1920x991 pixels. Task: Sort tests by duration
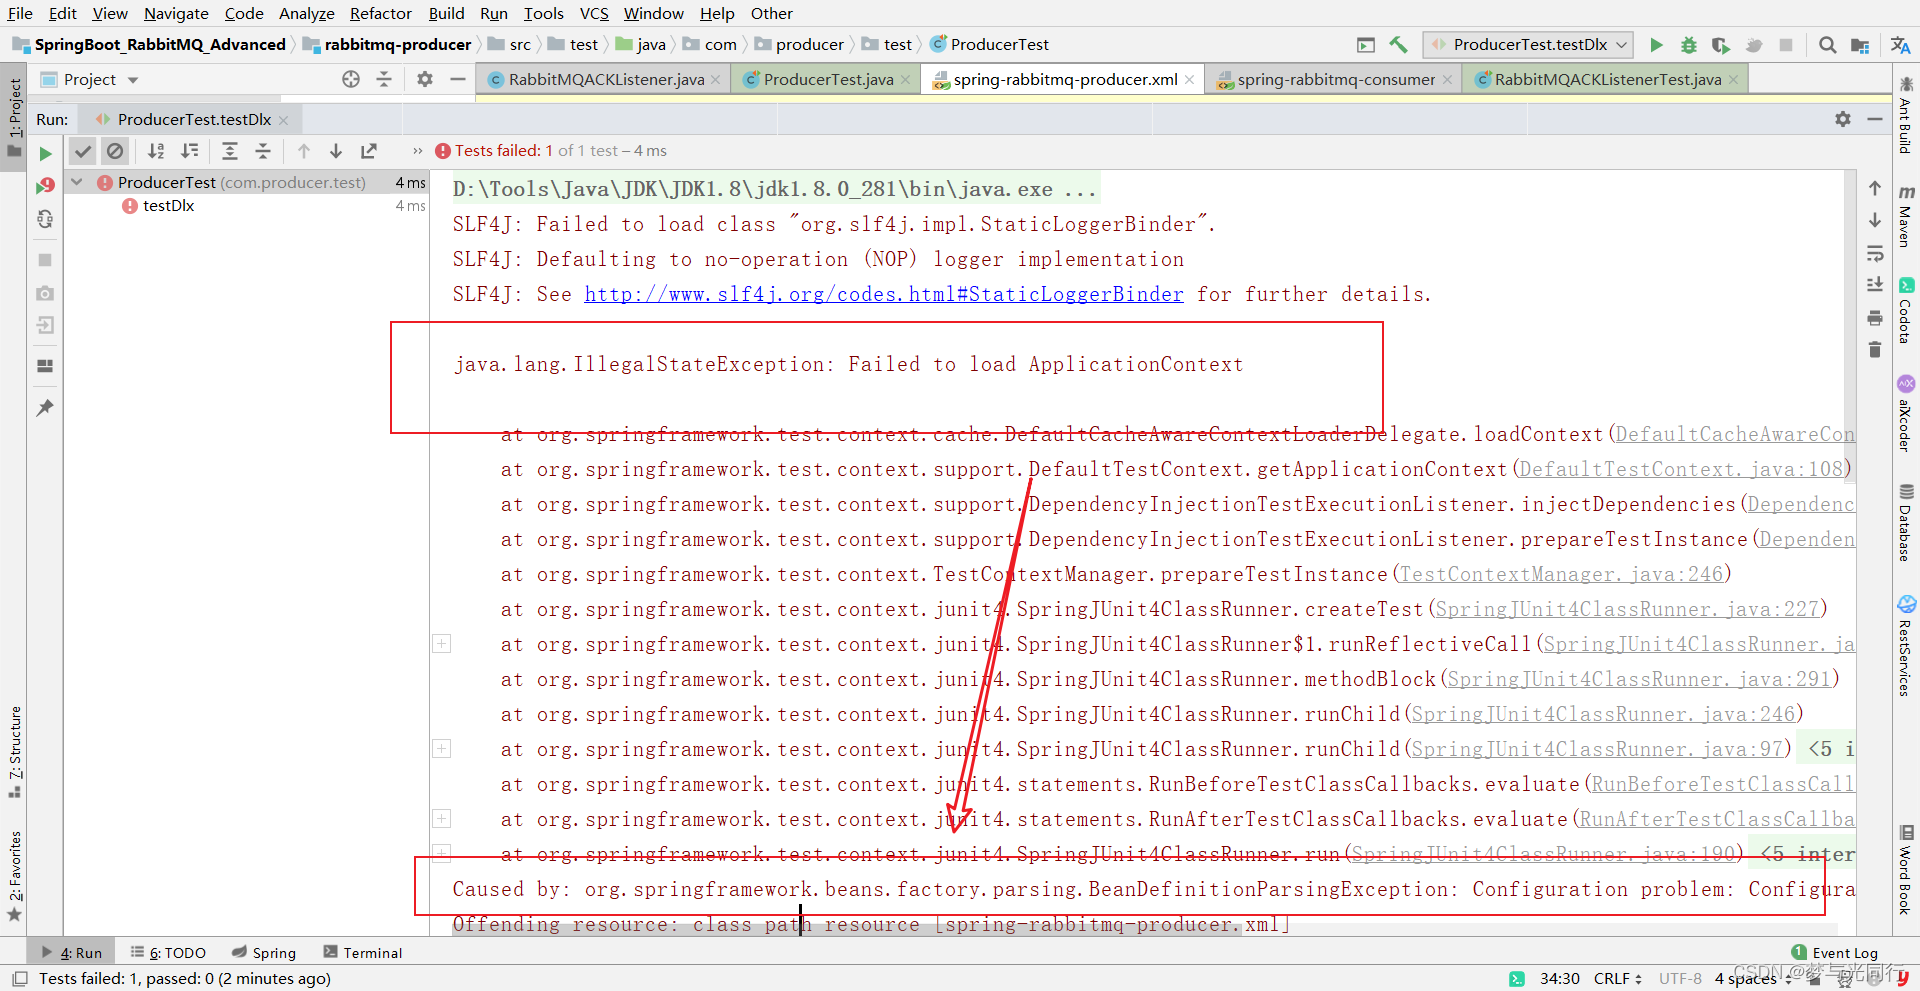click(189, 151)
